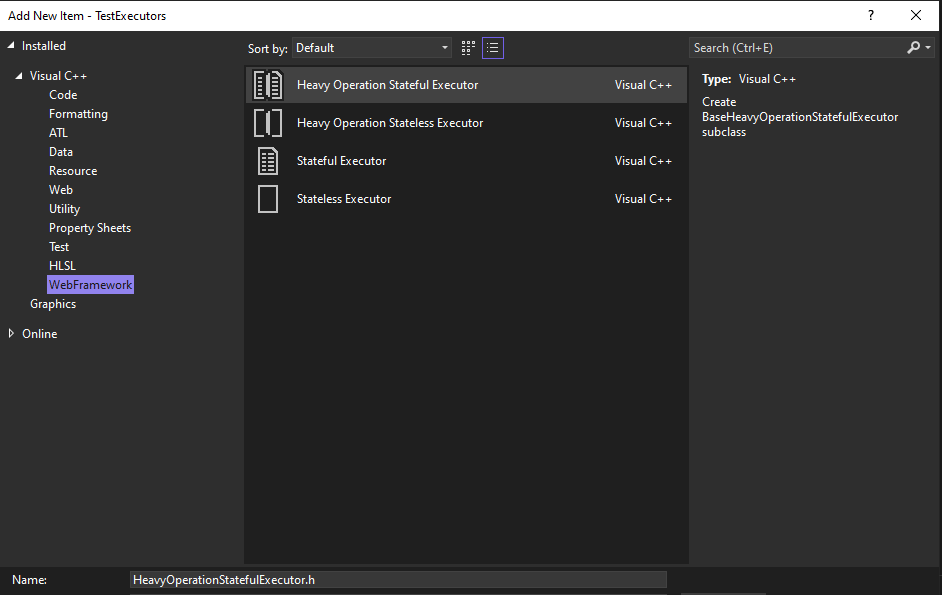The height and width of the screenshot is (595, 942).
Task: Collapse the Installed tree node
Action: click(11, 46)
